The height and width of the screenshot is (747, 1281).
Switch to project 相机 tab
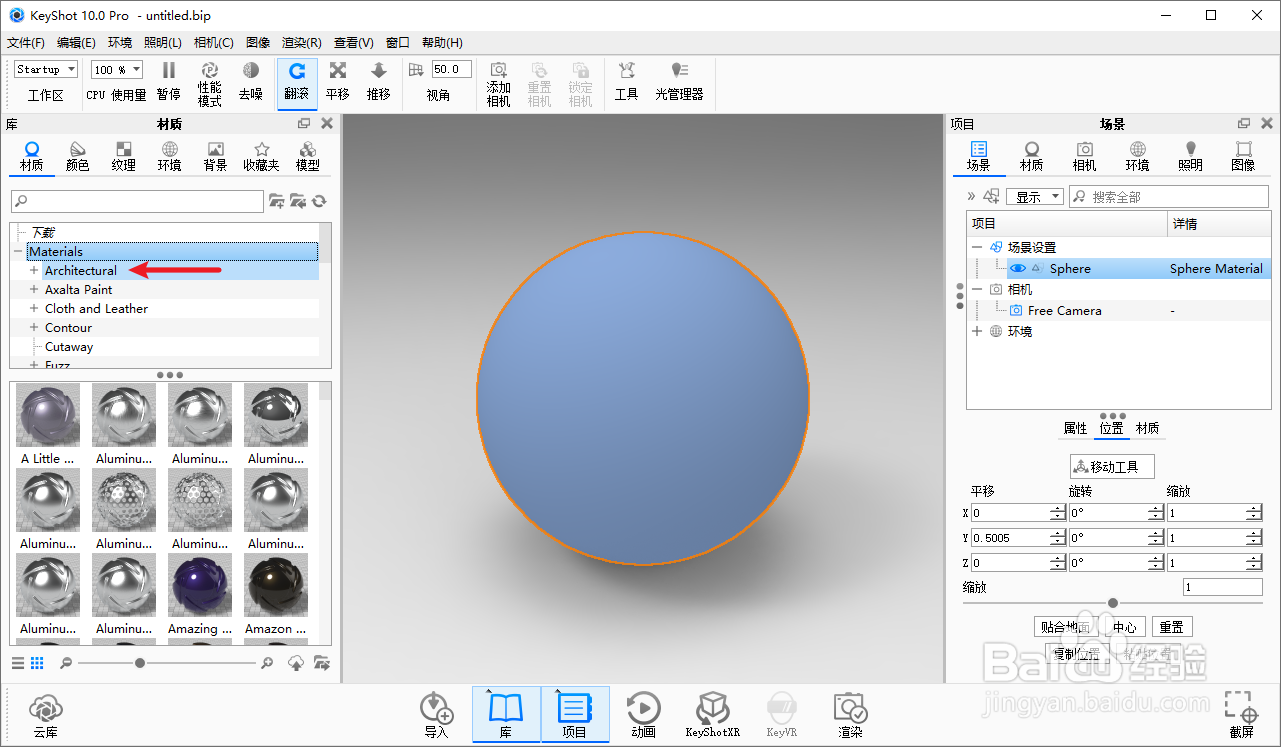pos(1084,157)
